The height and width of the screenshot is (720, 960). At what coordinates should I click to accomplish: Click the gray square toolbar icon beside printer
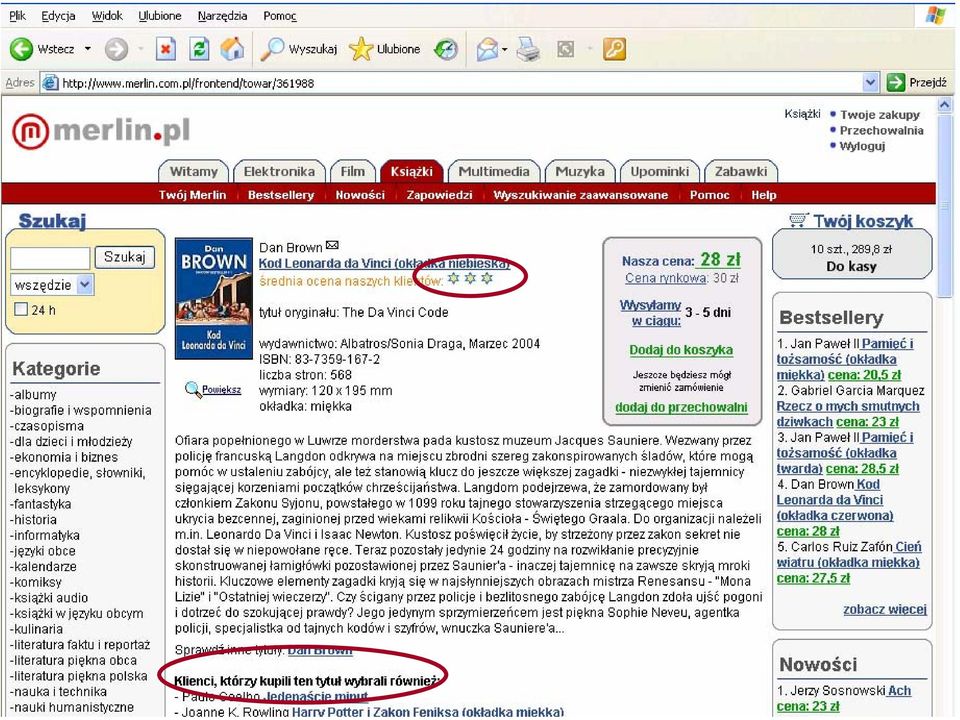tap(565, 49)
